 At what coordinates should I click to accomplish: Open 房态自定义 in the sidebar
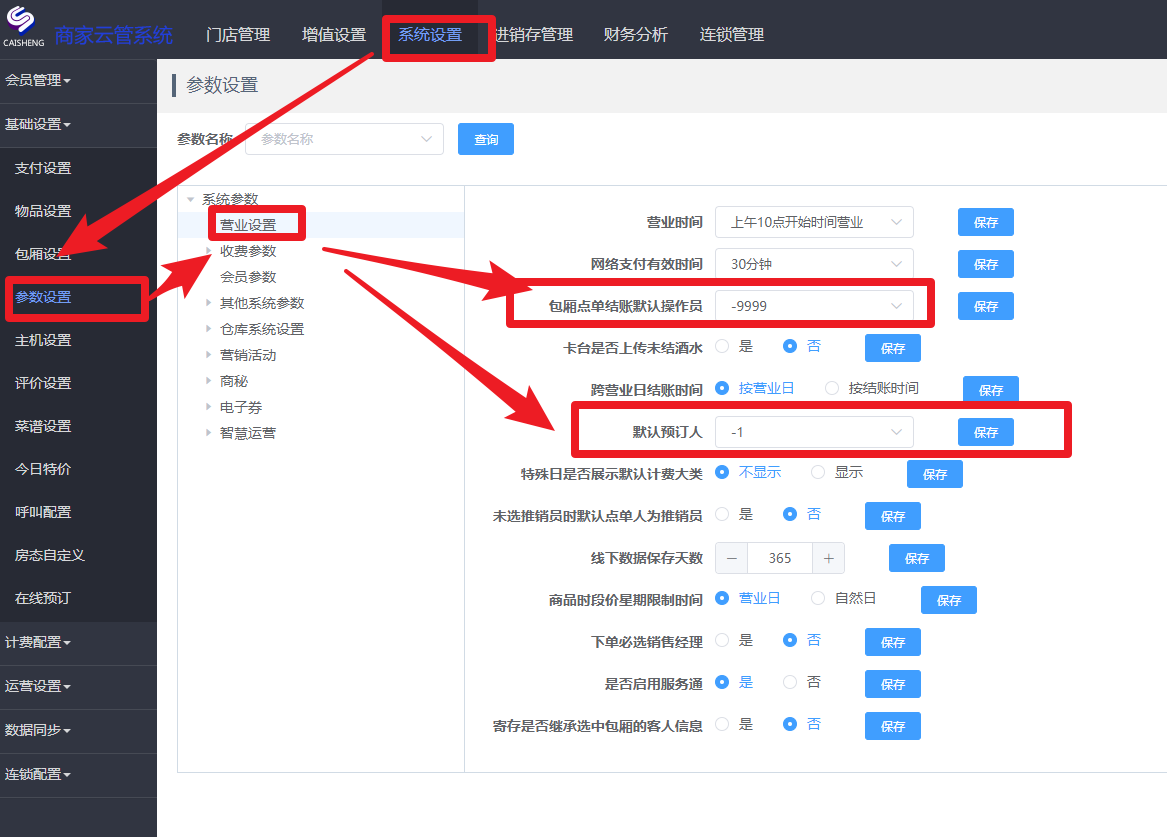tap(50, 555)
